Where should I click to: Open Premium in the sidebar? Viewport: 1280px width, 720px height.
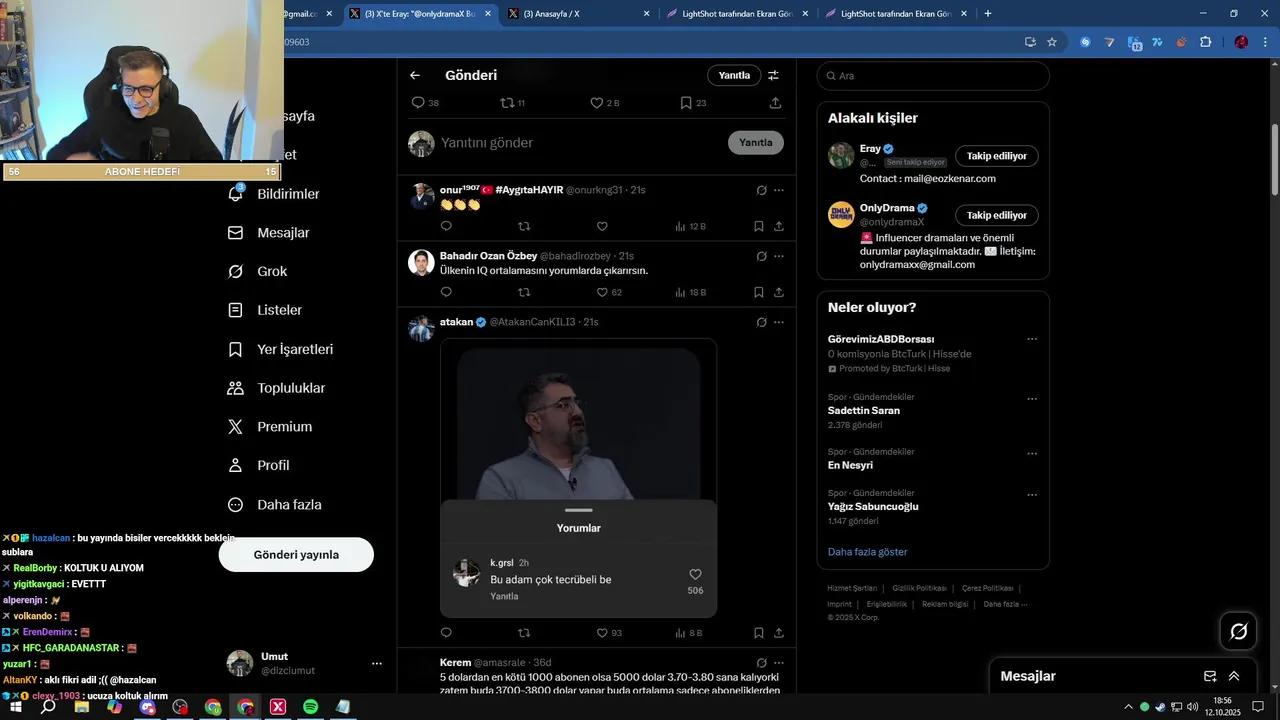270,426
